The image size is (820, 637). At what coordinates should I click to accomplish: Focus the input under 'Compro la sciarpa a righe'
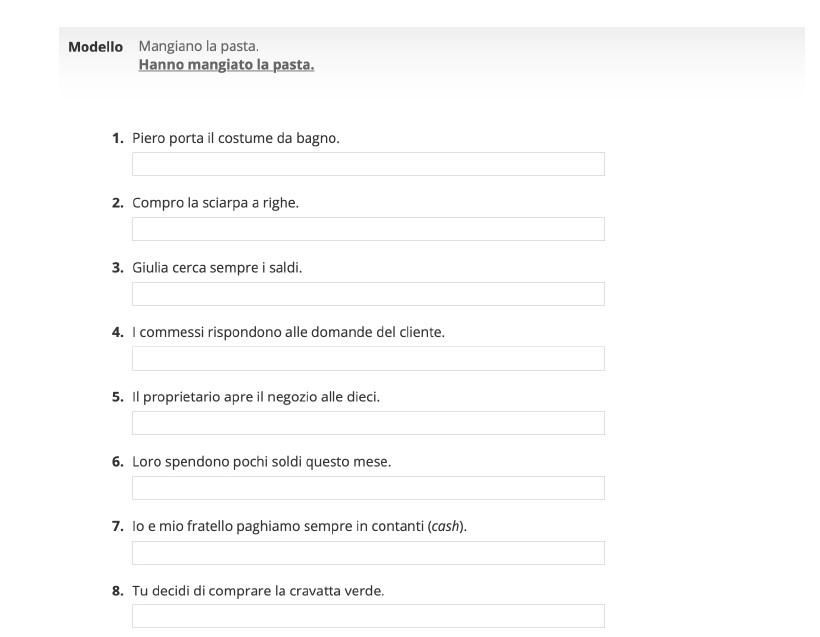368,229
